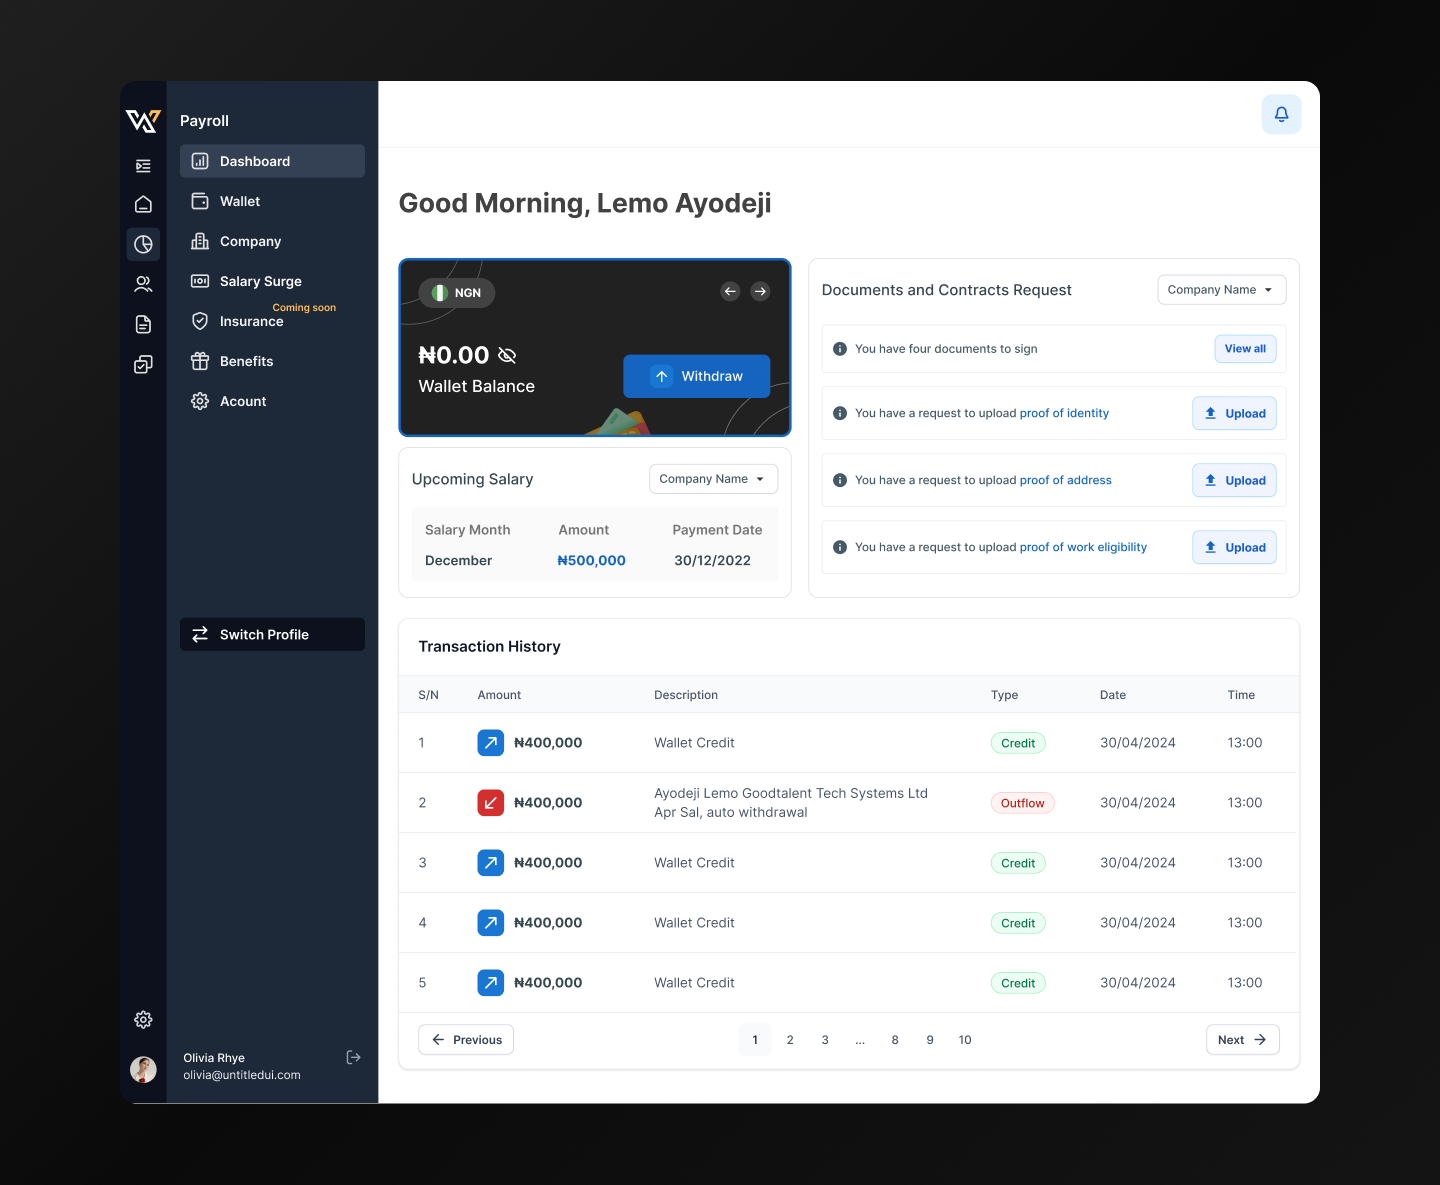Select page 8 in pagination
Screen dimensions: 1440x1185
pyautogui.click(x=895, y=1040)
